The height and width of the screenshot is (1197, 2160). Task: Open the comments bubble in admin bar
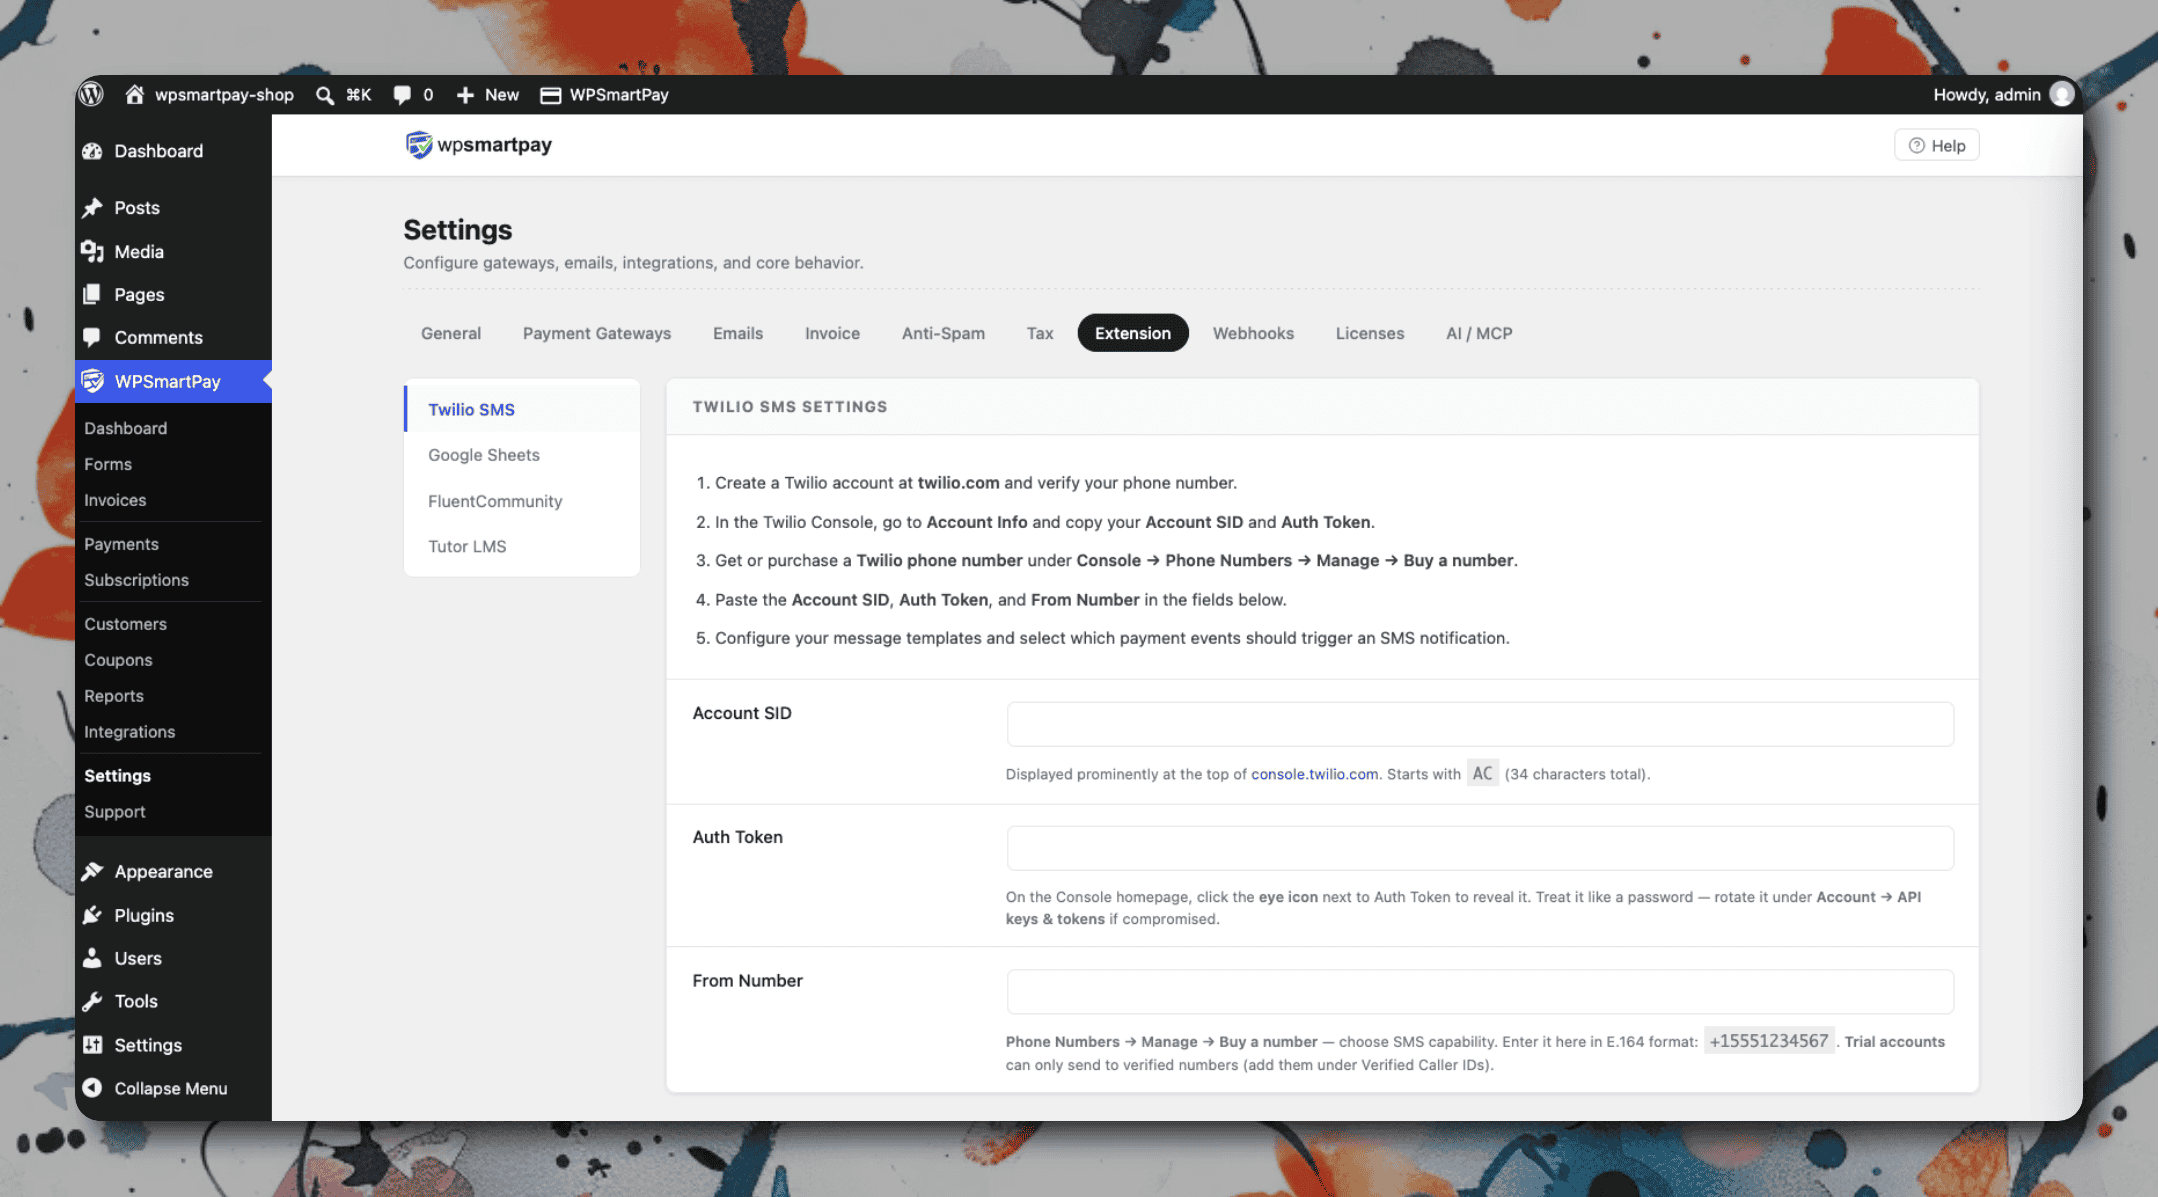pos(402,95)
